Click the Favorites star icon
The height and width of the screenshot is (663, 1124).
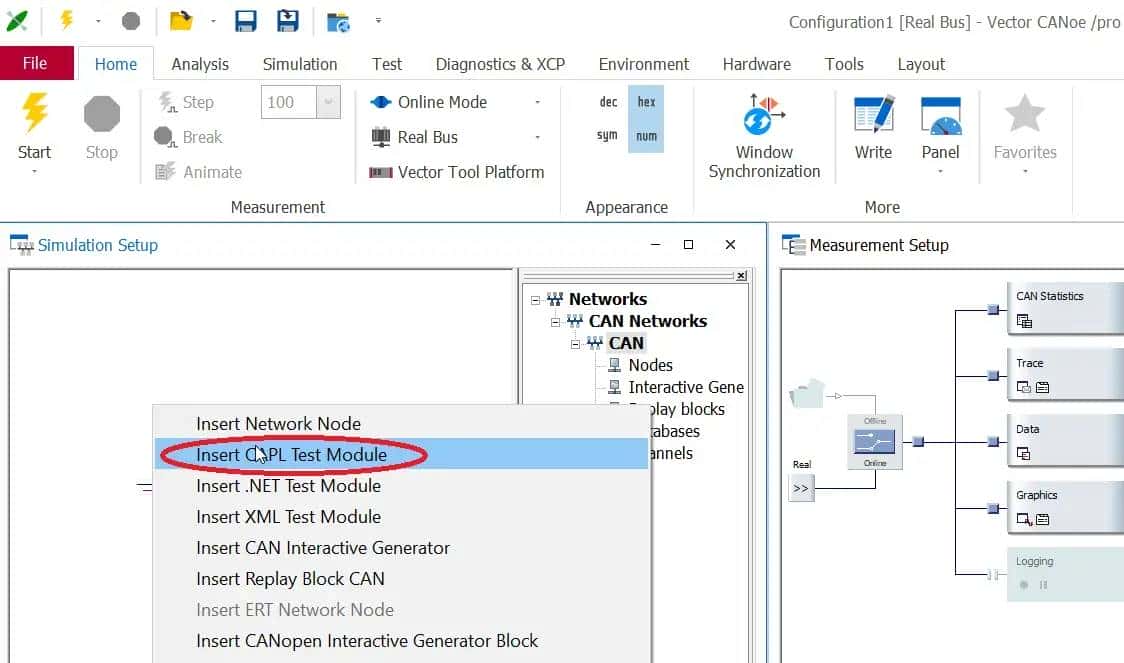click(x=1024, y=128)
